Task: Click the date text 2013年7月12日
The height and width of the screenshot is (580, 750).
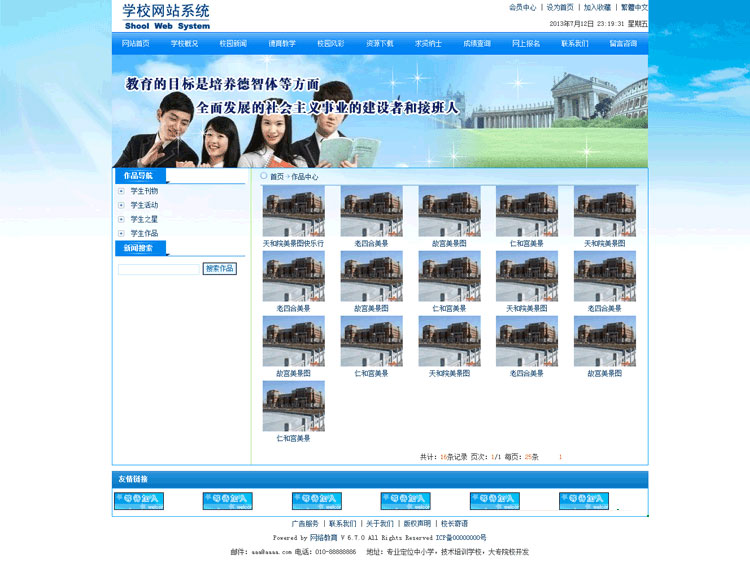Action: click(572, 23)
